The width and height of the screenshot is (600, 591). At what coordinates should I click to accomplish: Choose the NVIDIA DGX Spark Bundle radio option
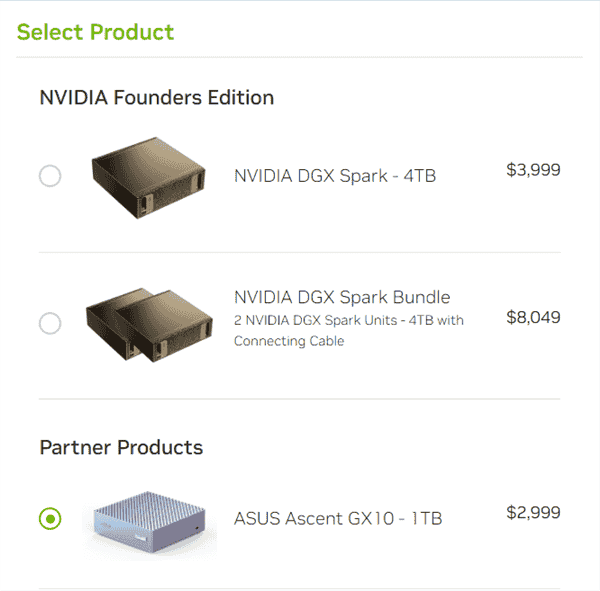tap(50, 323)
